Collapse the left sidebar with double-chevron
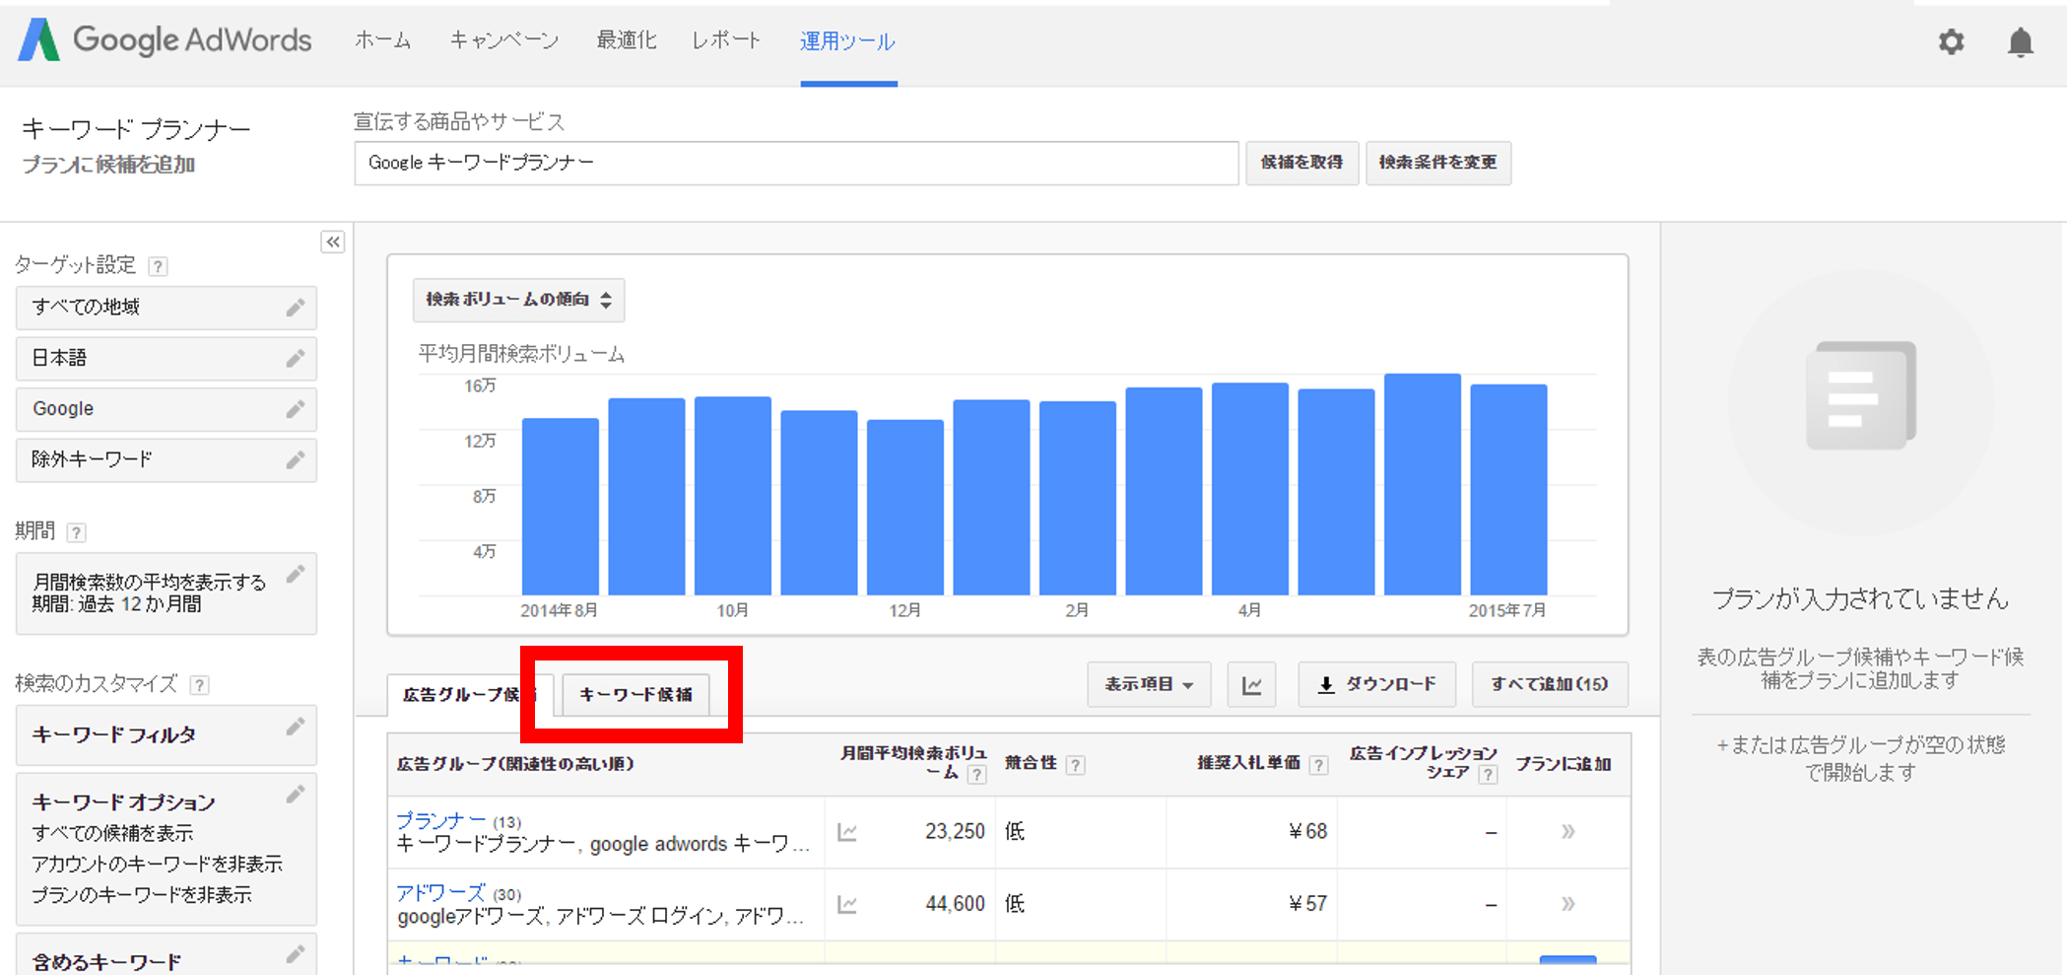 click(333, 242)
